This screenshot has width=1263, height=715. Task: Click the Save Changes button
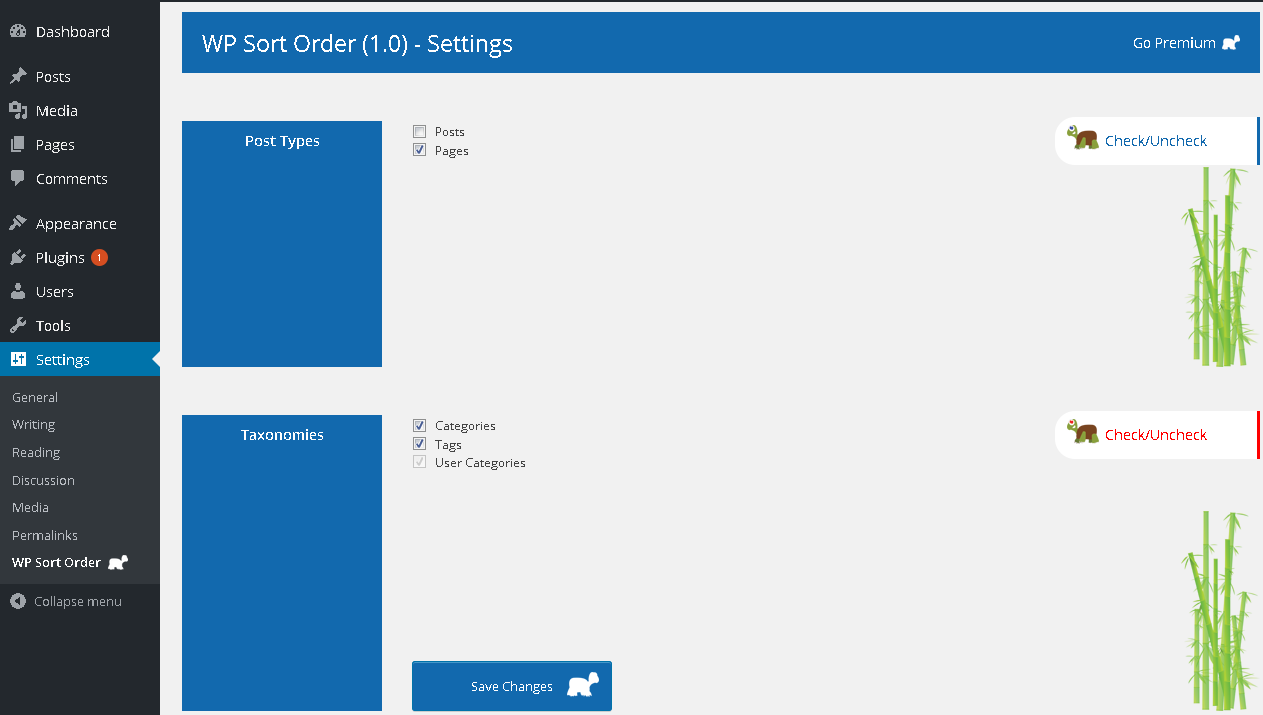pos(512,686)
